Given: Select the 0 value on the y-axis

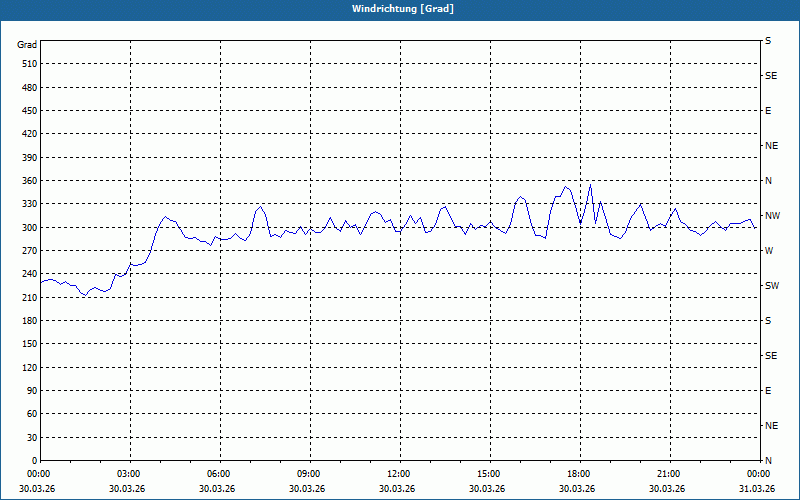Looking at the screenshot, I should coord(33,461).
